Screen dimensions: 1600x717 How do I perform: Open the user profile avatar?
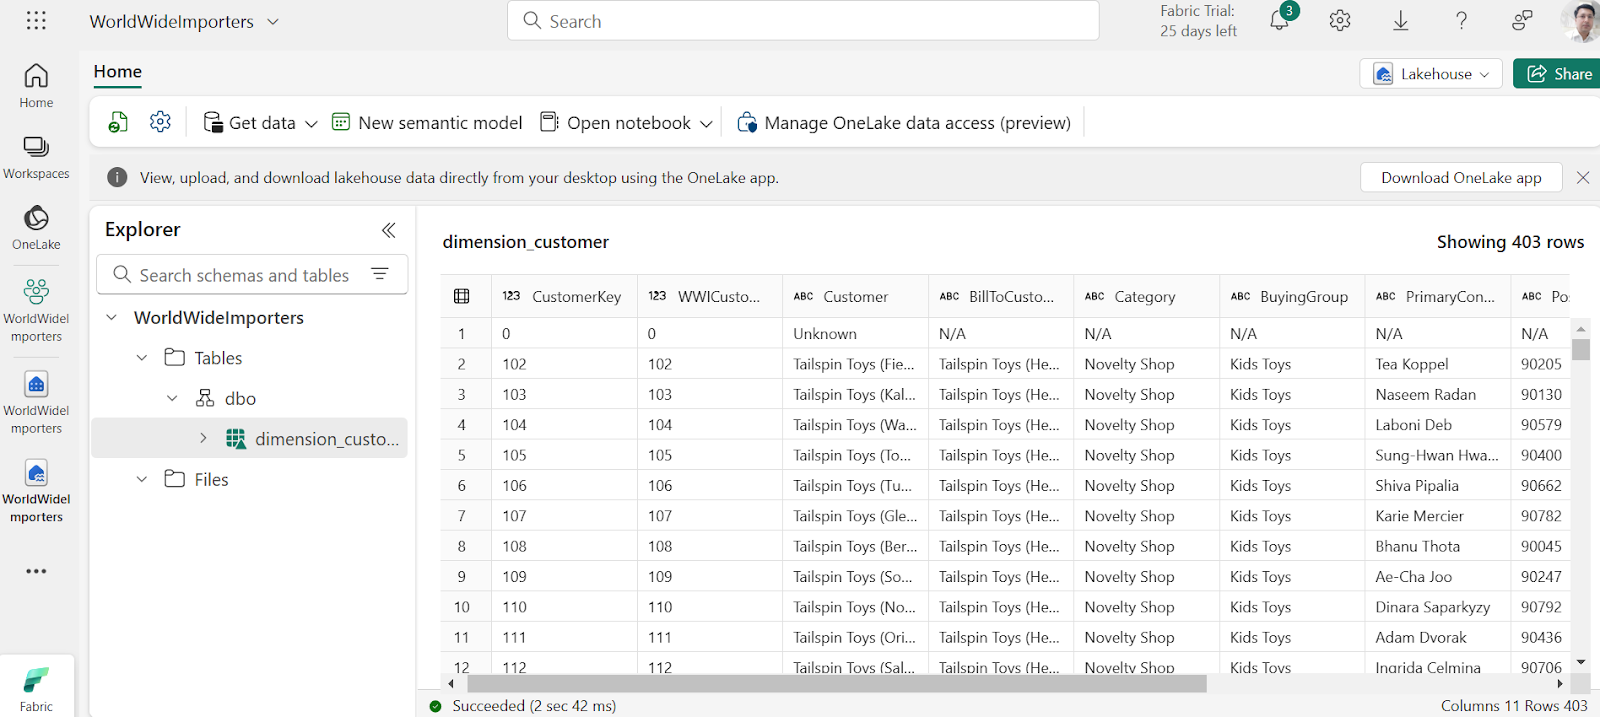point(1581,21)
